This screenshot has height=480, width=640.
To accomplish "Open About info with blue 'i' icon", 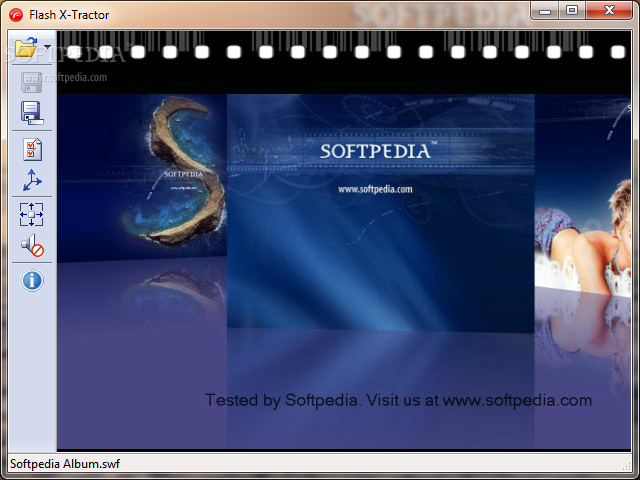I will click(32, 280).
